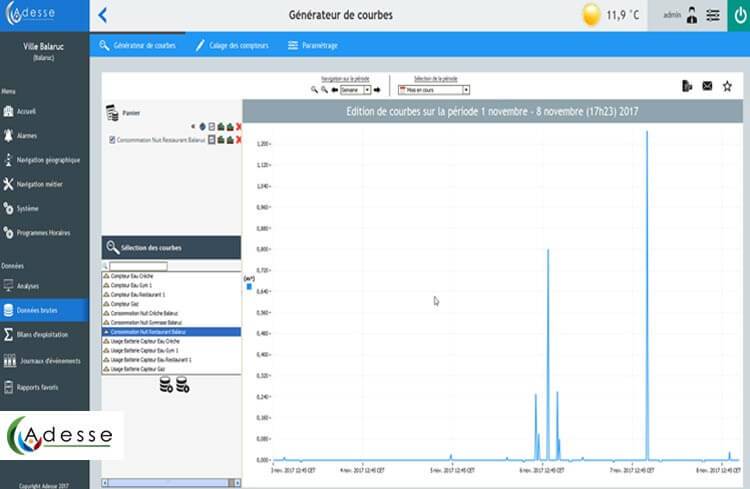Click the left database icon below the curve list
The image size is (750, 489).
(x=165, y=385)
